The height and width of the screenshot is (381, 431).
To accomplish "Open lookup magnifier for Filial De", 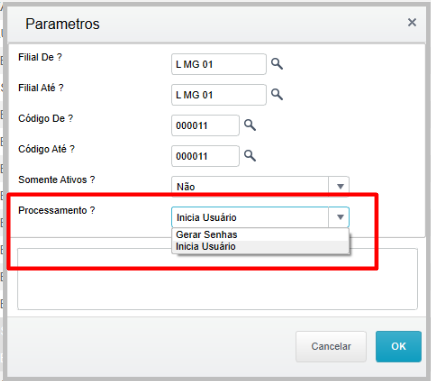I will pyautogui.click(x=277, y=64).
